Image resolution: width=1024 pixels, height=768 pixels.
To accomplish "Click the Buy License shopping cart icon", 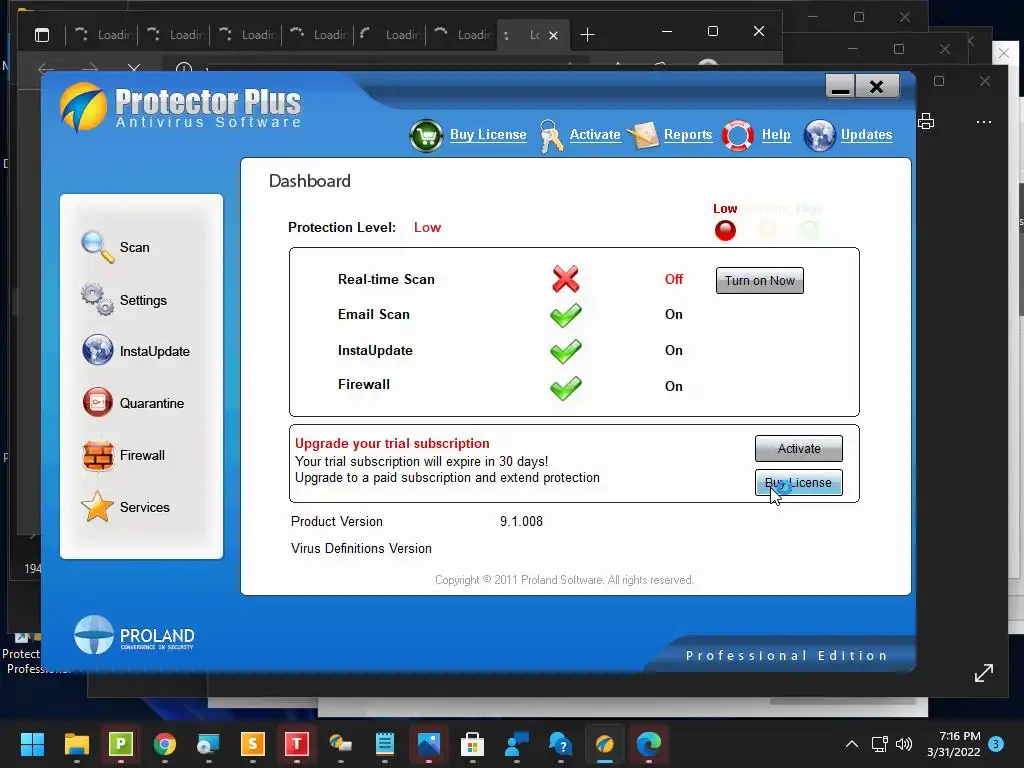I will click(x=426, y=135).
